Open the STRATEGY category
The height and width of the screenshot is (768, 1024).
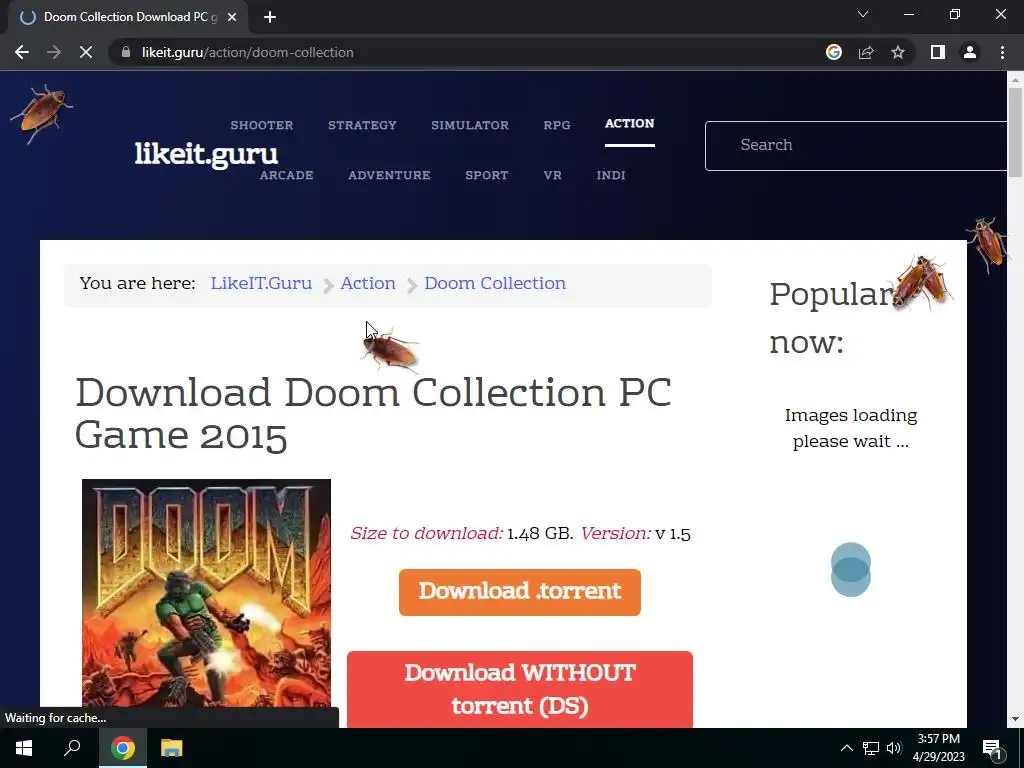point(362,125)
